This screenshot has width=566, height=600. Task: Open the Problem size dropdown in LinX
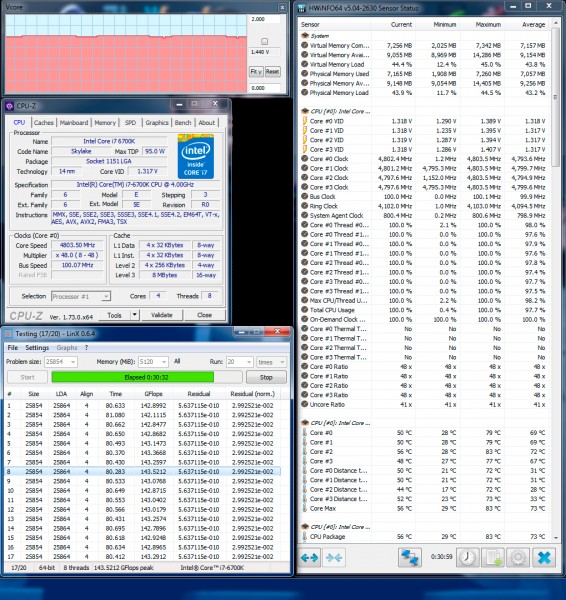tap(72, 362)
